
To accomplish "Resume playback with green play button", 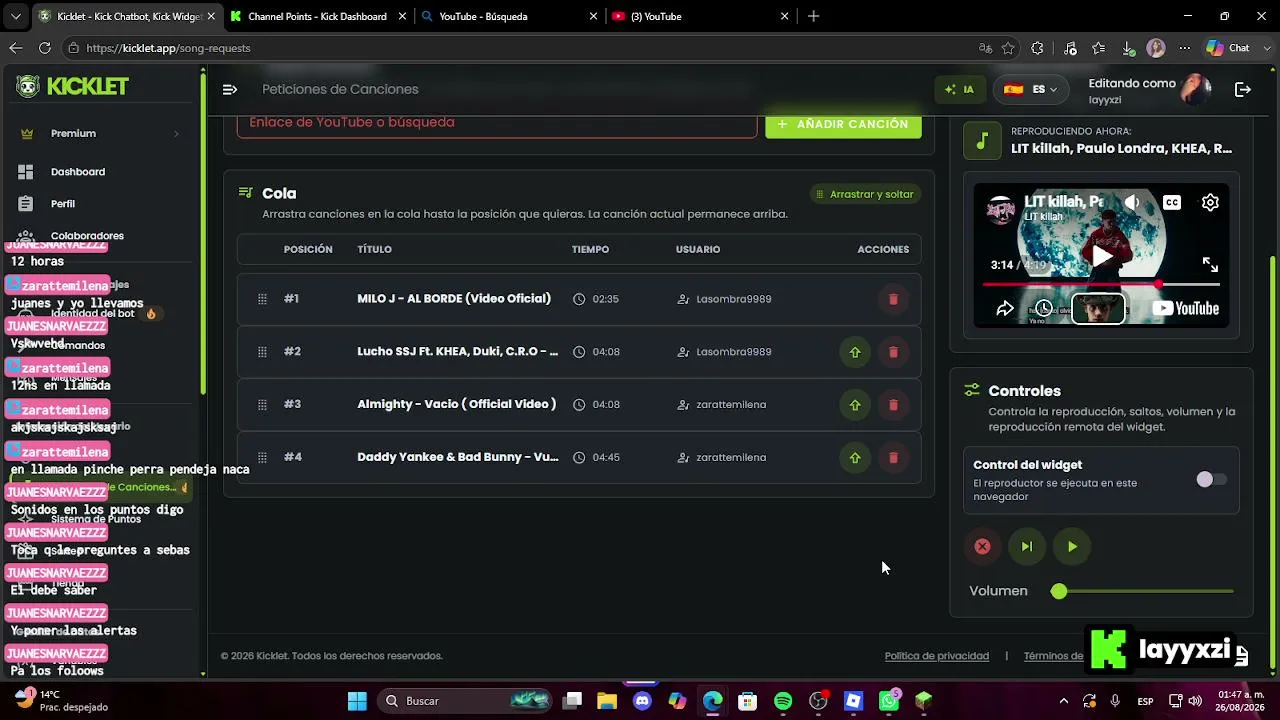I will tap(1072, 546).
